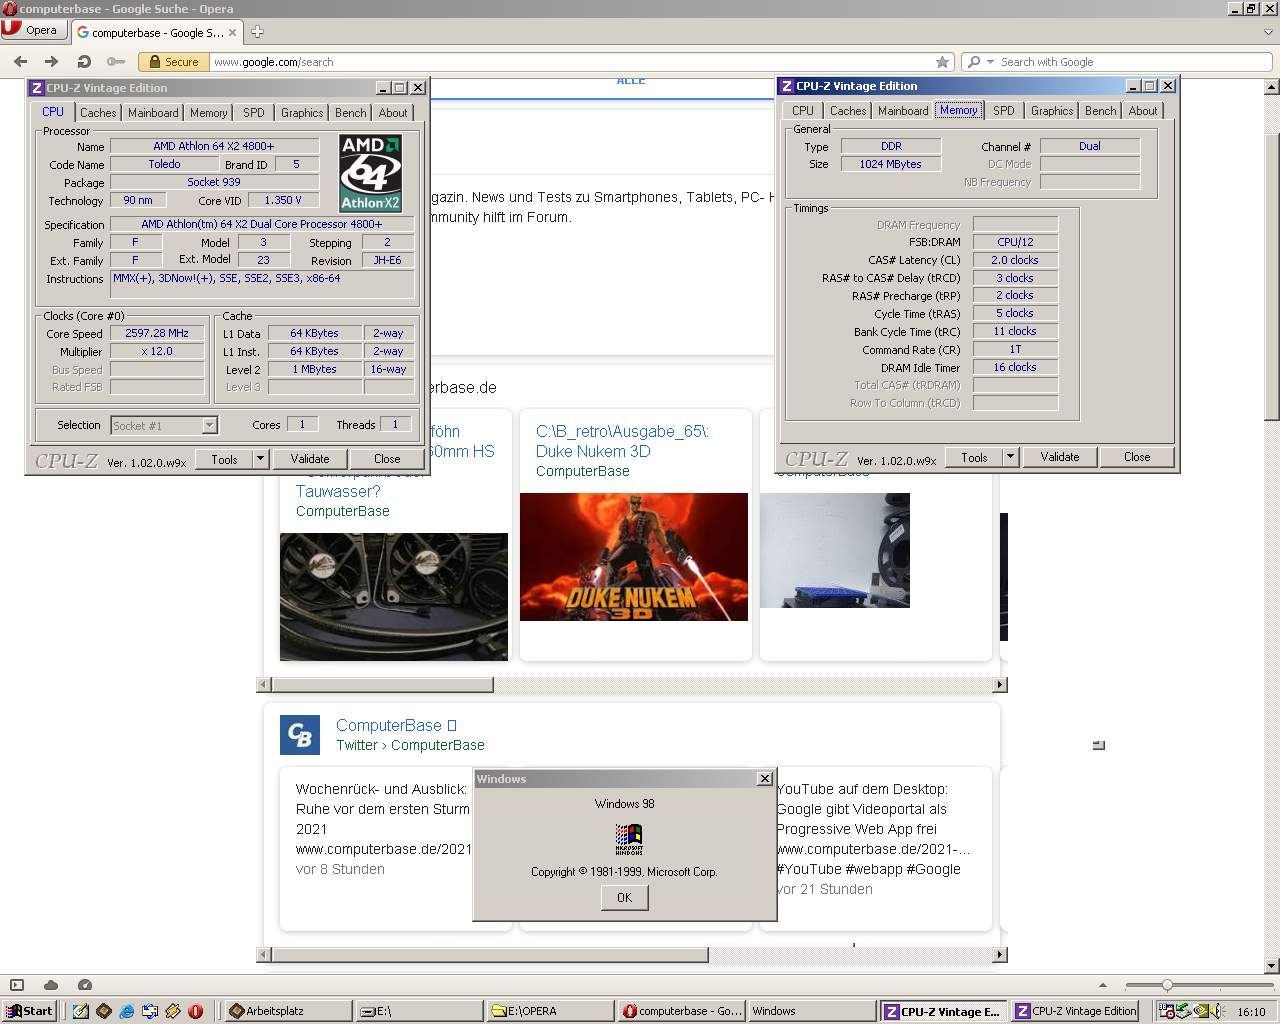Launch Internet Explorer from quick launch
Screen dimensions: 1280x1024
(127, 1011)
